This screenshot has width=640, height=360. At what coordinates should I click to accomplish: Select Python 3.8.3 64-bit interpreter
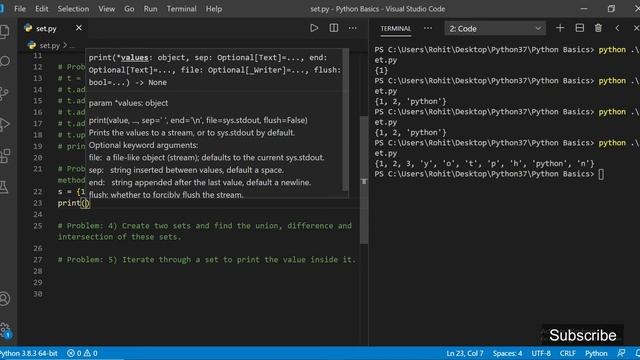point(29,353)
